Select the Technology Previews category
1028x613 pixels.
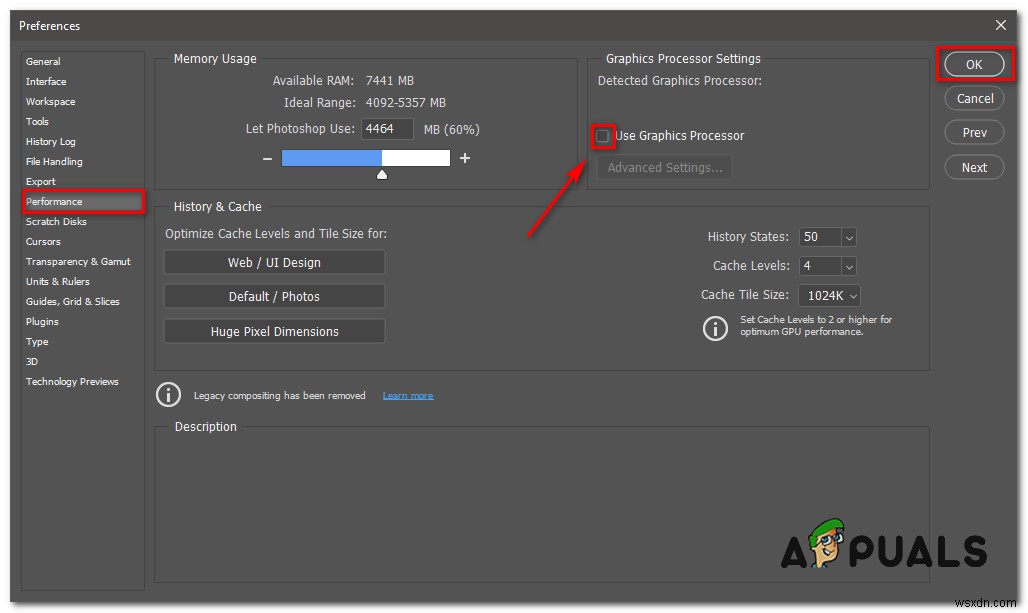[x=72, y=381]
